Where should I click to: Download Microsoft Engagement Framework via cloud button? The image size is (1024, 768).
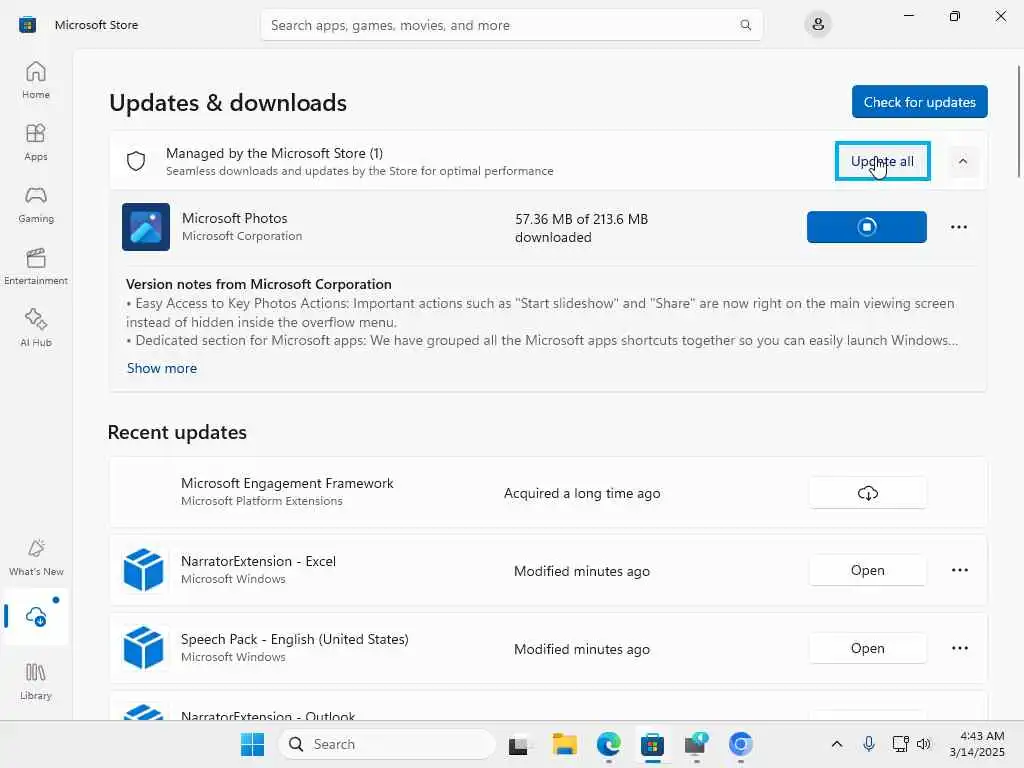[x=867, y=493]
